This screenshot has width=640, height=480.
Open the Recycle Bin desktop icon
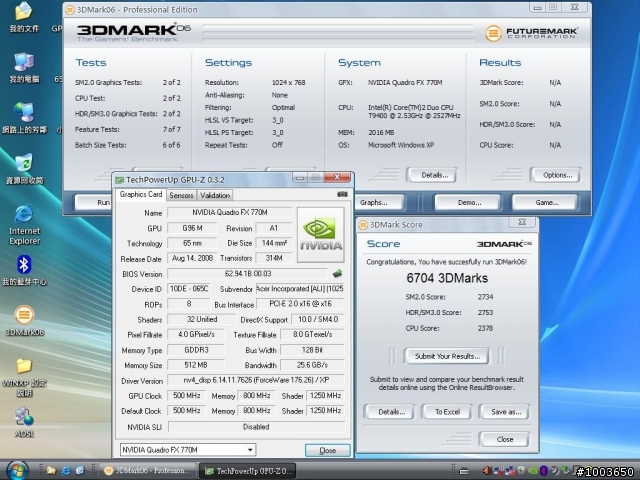coord(24,169)
